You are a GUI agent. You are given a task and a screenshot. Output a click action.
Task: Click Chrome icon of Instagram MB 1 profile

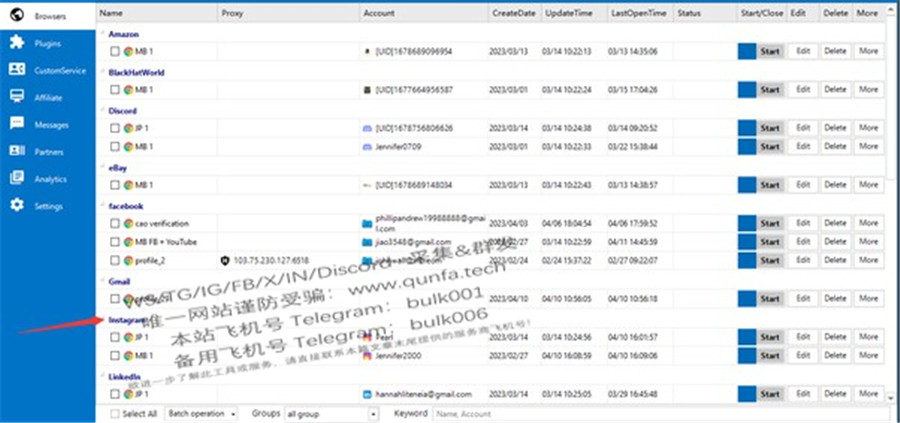128,355
